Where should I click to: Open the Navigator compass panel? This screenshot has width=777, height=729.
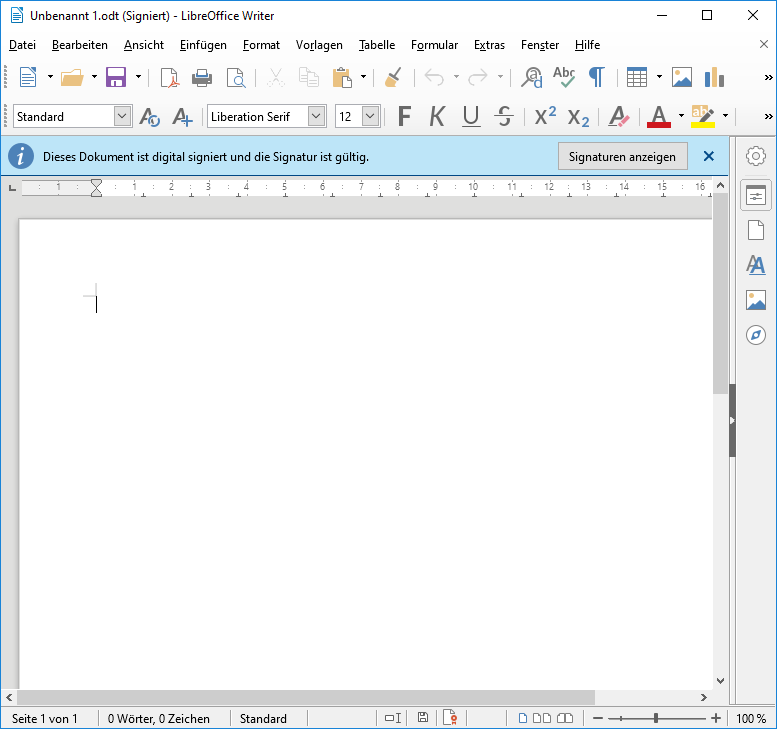pos(756,335)
